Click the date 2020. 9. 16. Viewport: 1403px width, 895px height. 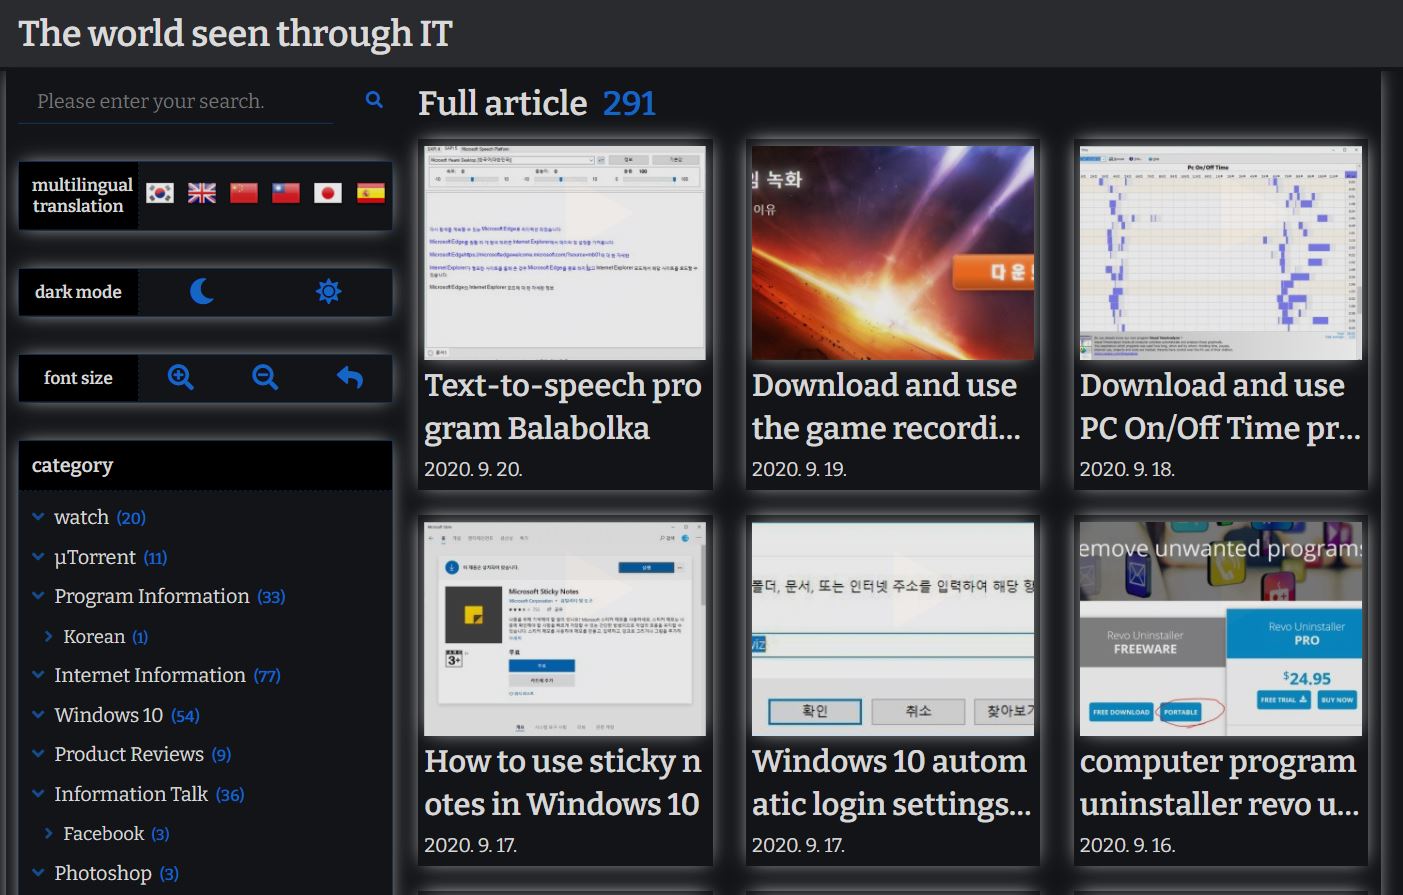pyautogui.click(x=1127, y=845)
